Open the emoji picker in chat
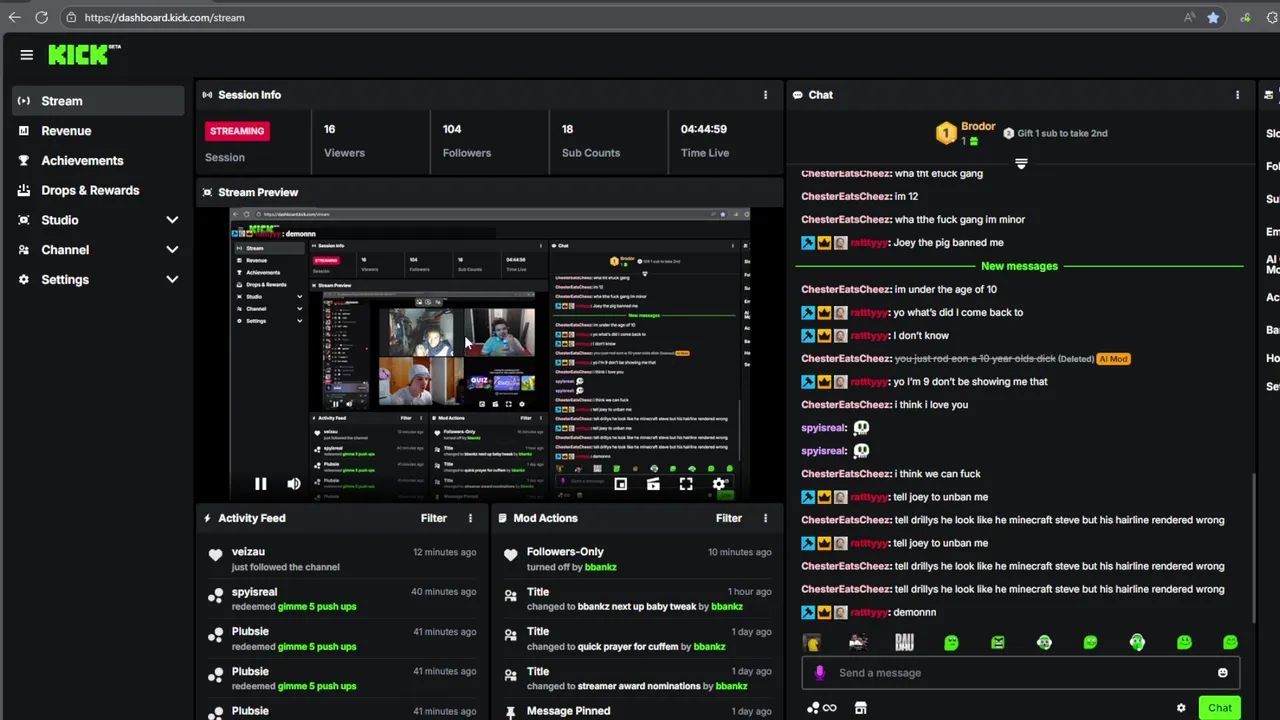The image size is (1280, 720). (x=1222, y=673)
